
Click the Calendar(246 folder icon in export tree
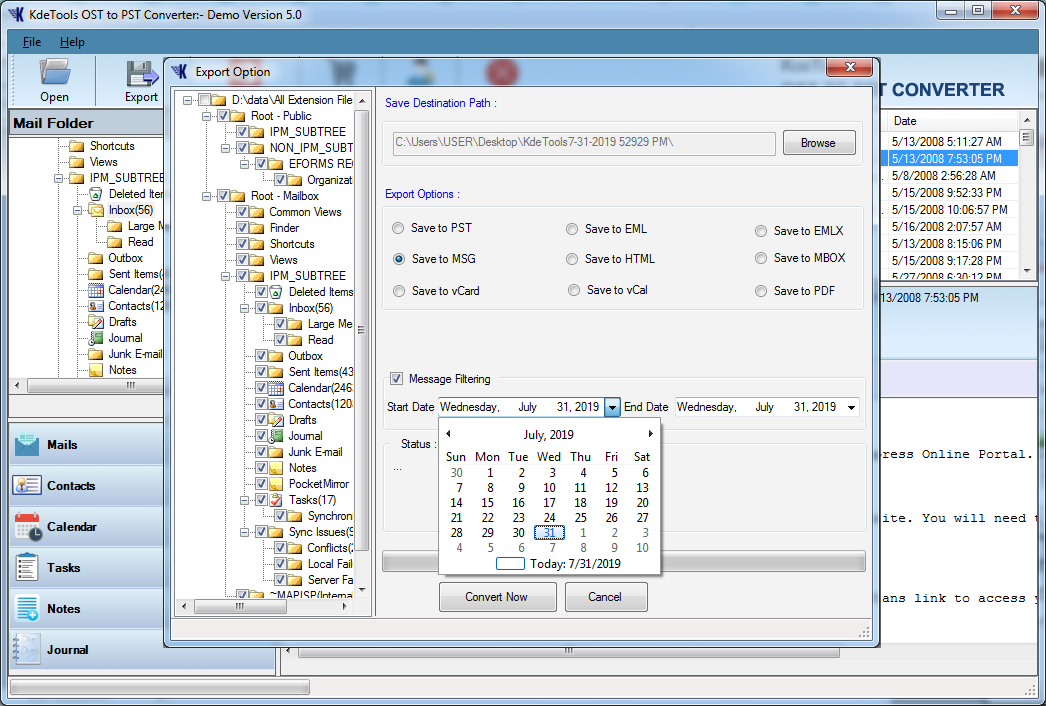click(276, 388)
